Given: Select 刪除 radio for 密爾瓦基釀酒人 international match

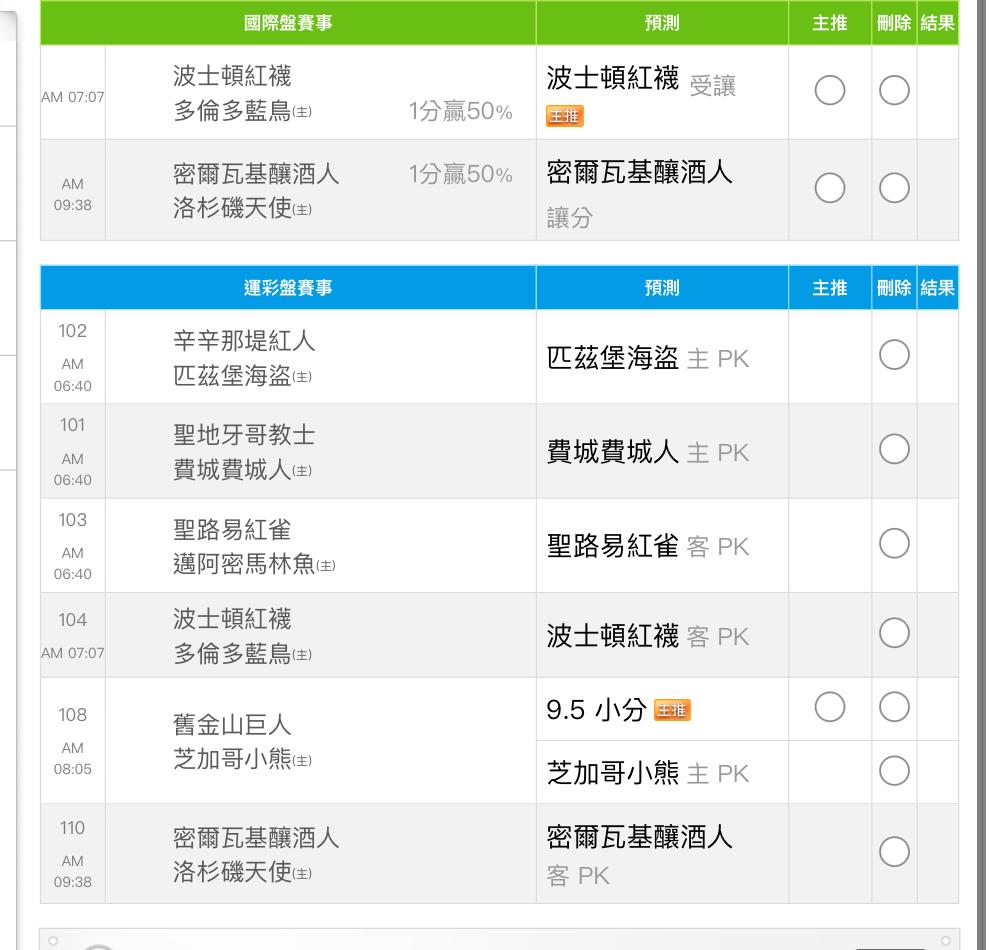Looking at the screenshot, I should [894, 187].
